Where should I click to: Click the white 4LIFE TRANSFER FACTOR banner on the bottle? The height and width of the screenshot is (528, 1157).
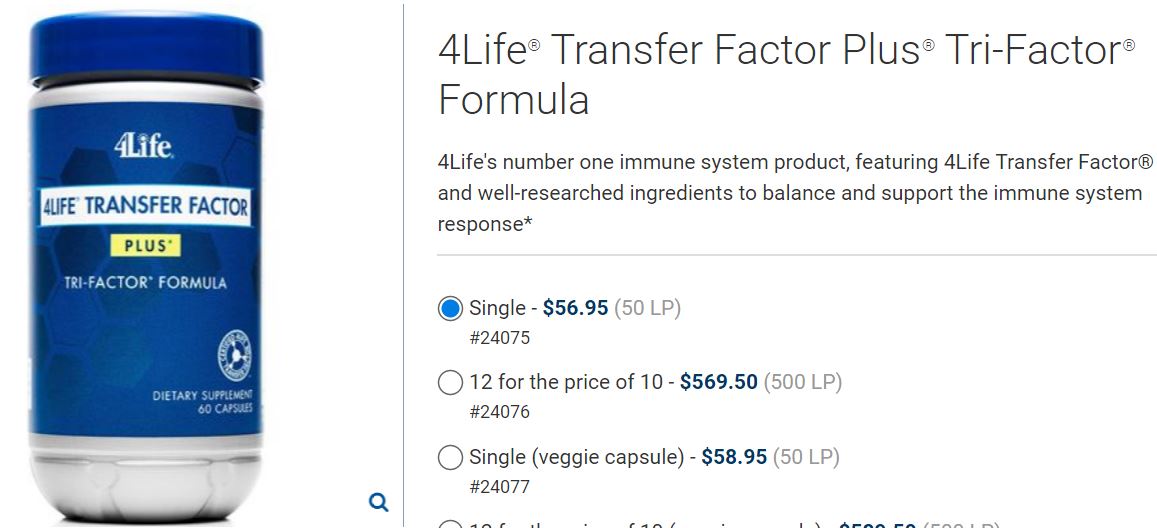pyautogui.click(x=145, y=207)
